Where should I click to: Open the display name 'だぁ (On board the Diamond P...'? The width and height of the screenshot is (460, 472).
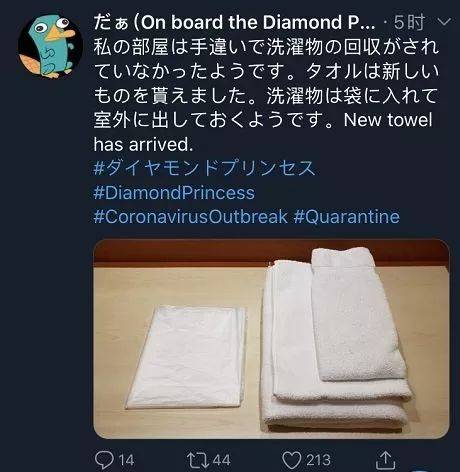point(234,22)
